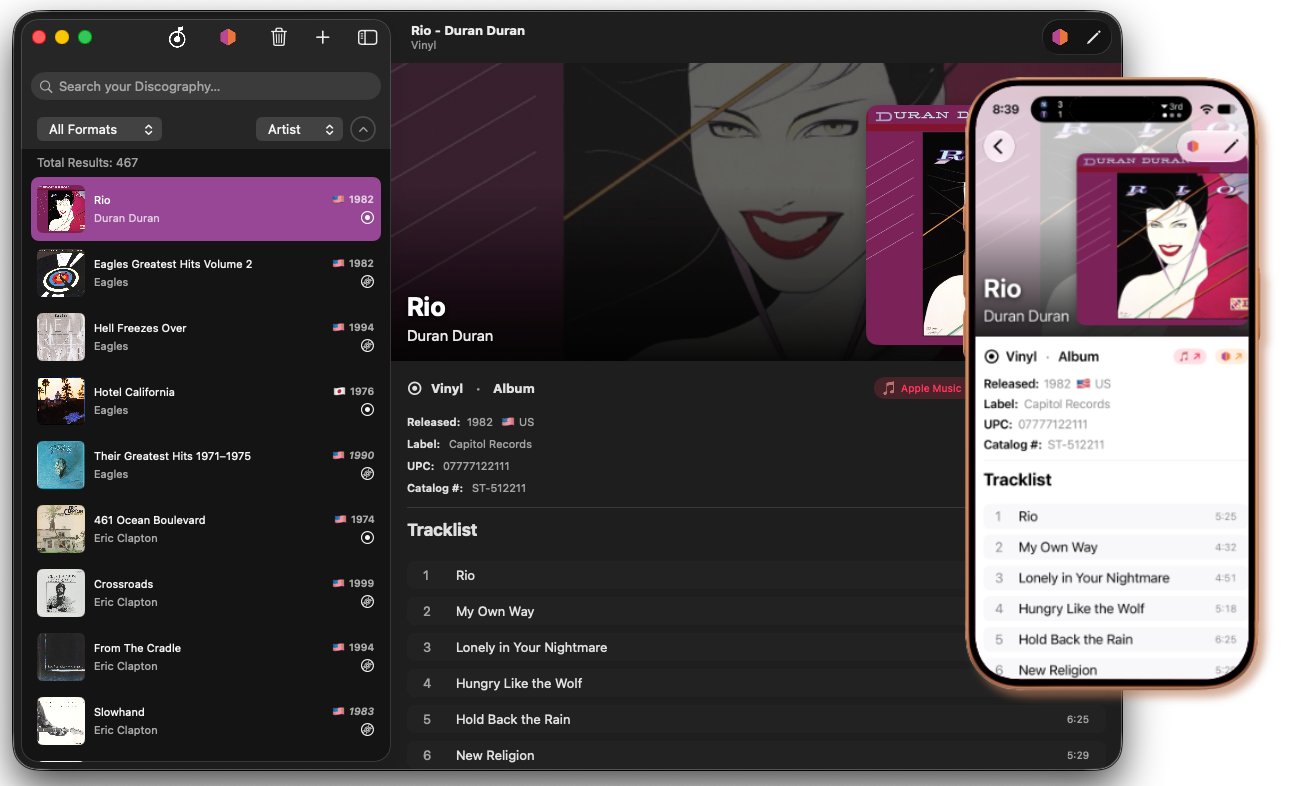Viewport: 1289px width, 786px height.
Task: Click the UPC value 07777122111 in detail pane
Action: [476, 466]
